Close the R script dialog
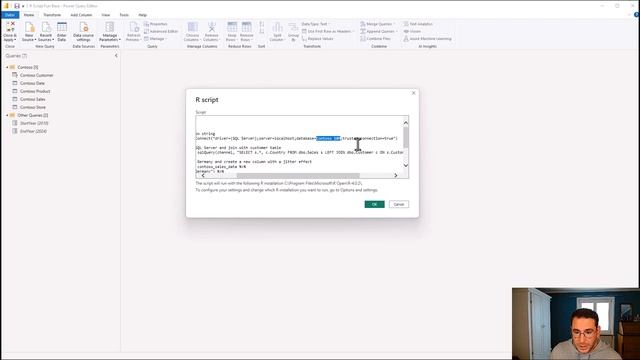Viewport: 640px width, 360px height. pos(413,93)
